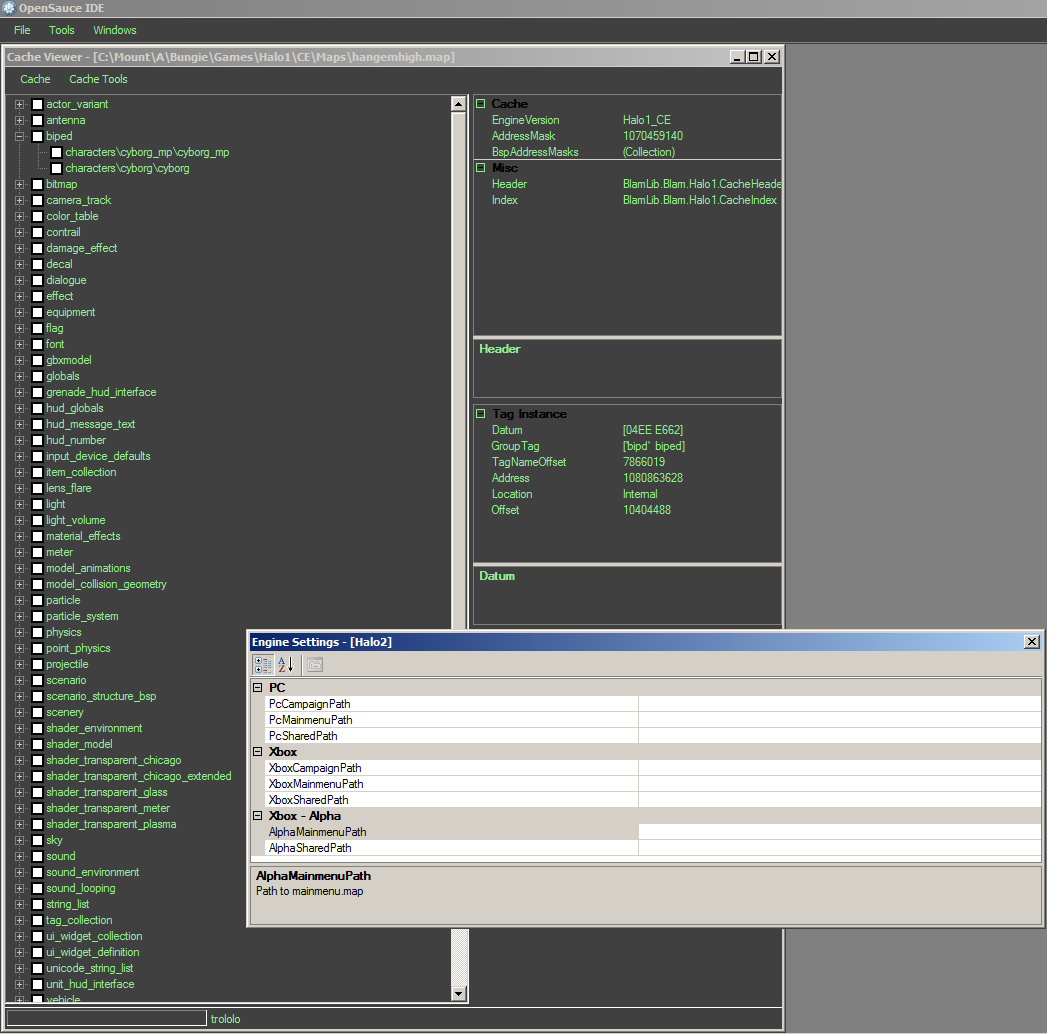
Task: Click the tree scrollbar up arrow
Action: click(459, 104)
